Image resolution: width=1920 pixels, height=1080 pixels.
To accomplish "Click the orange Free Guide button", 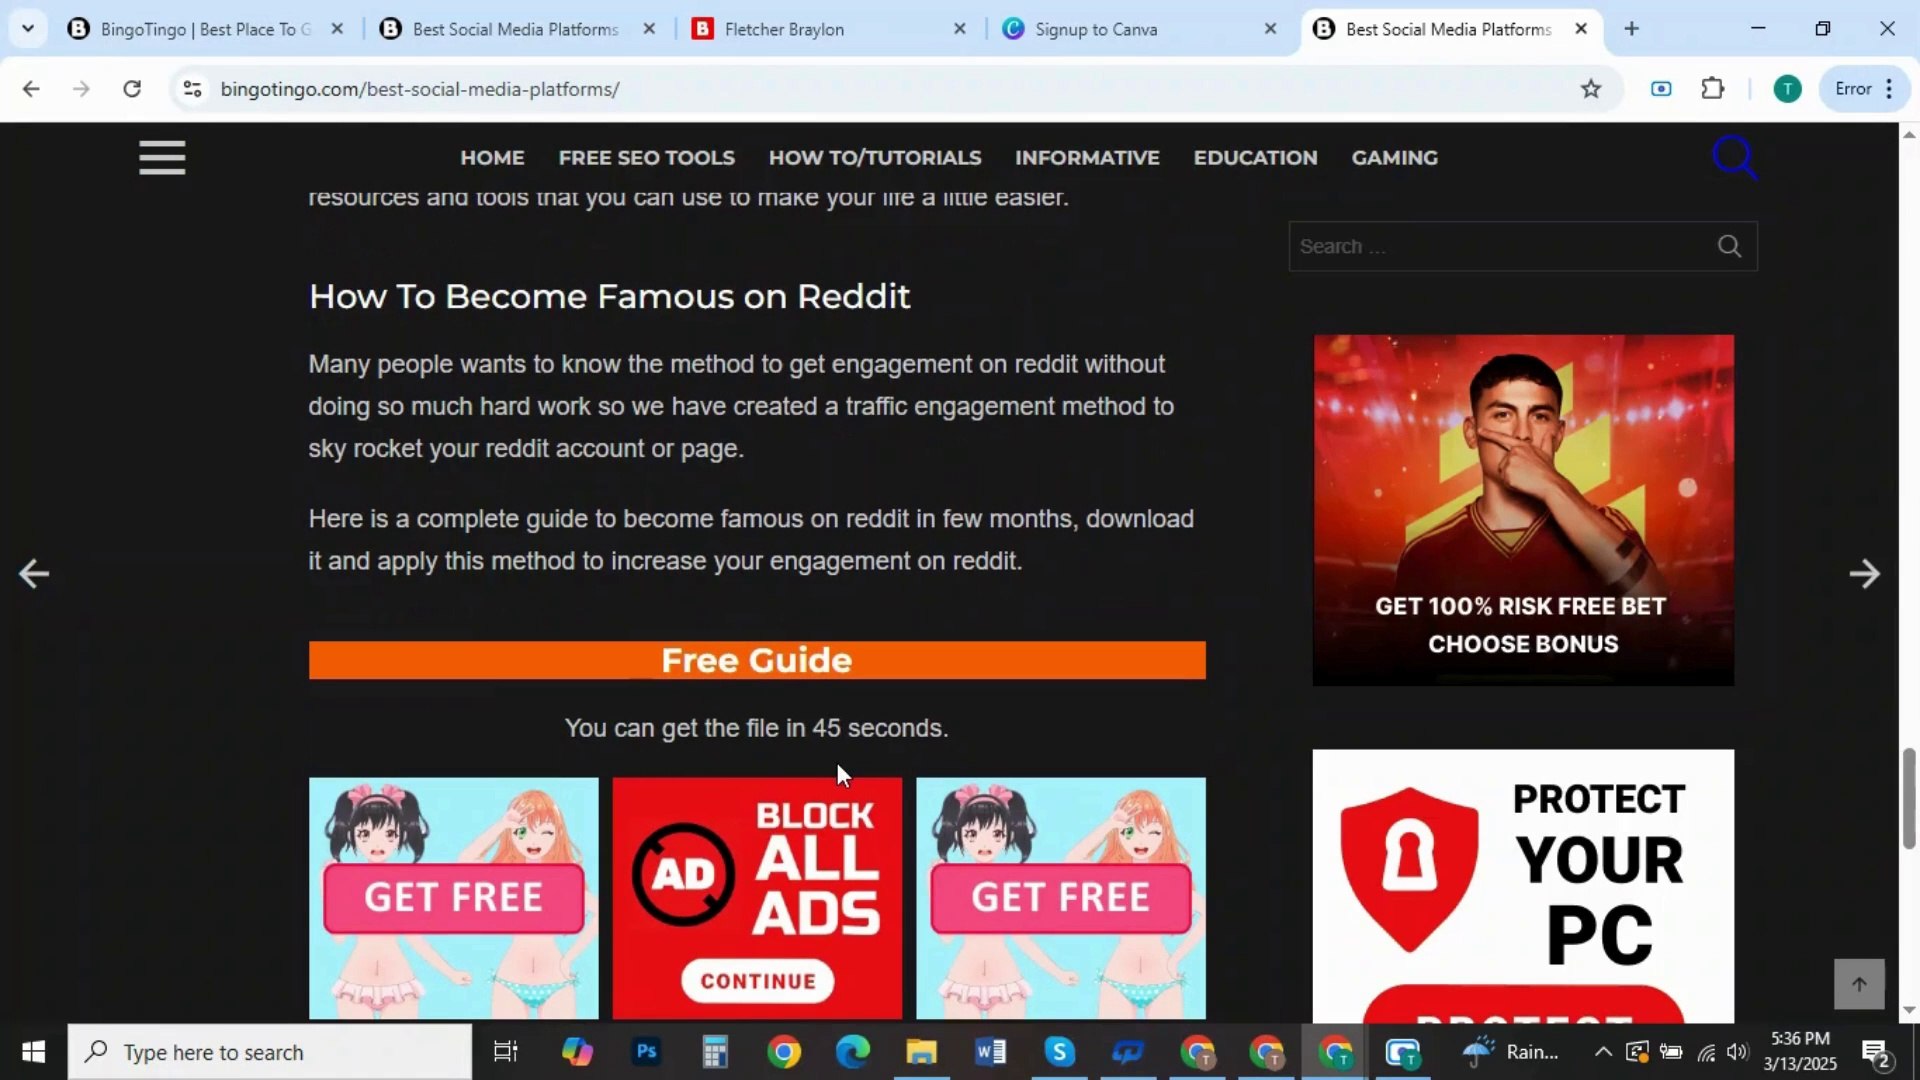I will (756, 660).
